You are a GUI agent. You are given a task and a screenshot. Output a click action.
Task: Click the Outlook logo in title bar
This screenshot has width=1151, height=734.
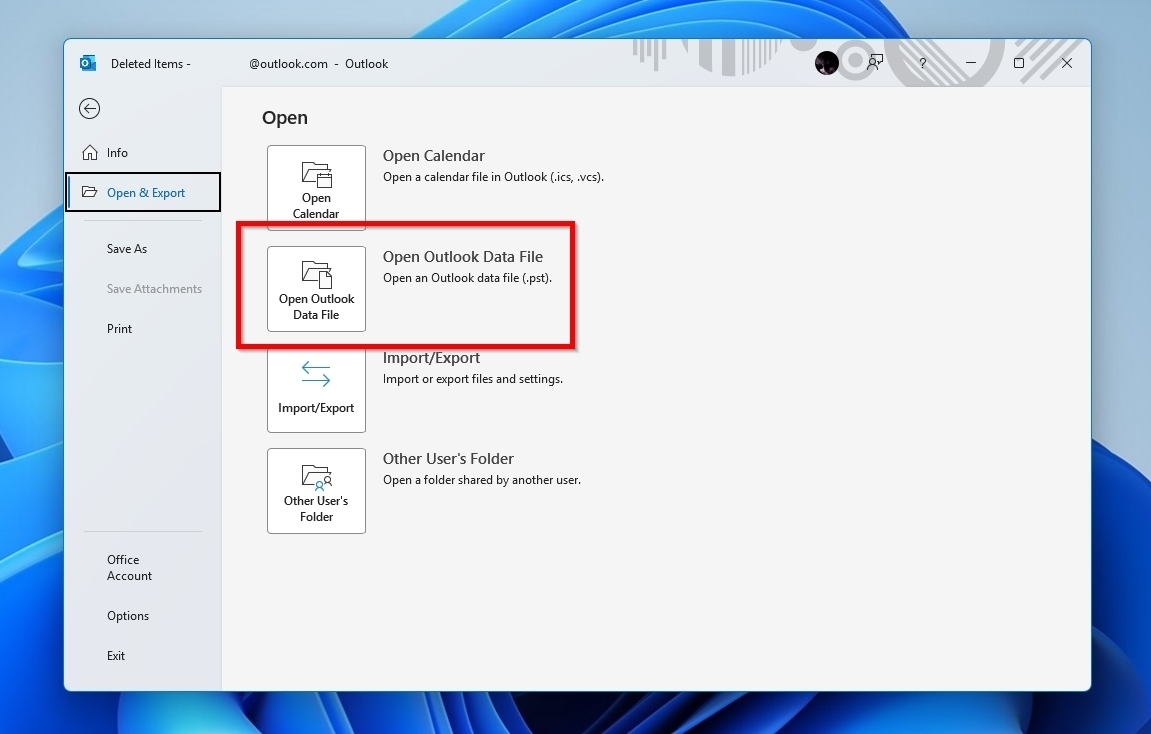click(x=87, y=63)
